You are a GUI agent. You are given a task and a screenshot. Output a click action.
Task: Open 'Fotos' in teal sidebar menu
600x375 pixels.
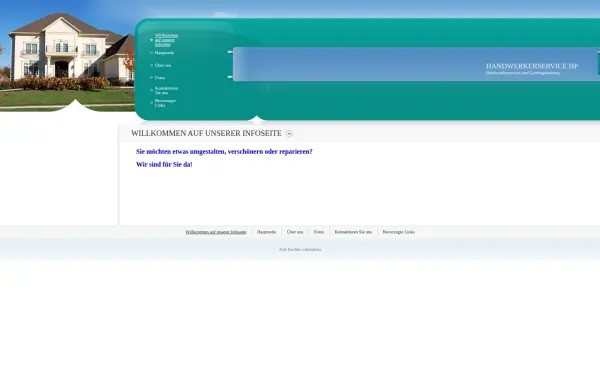[160, 78]
